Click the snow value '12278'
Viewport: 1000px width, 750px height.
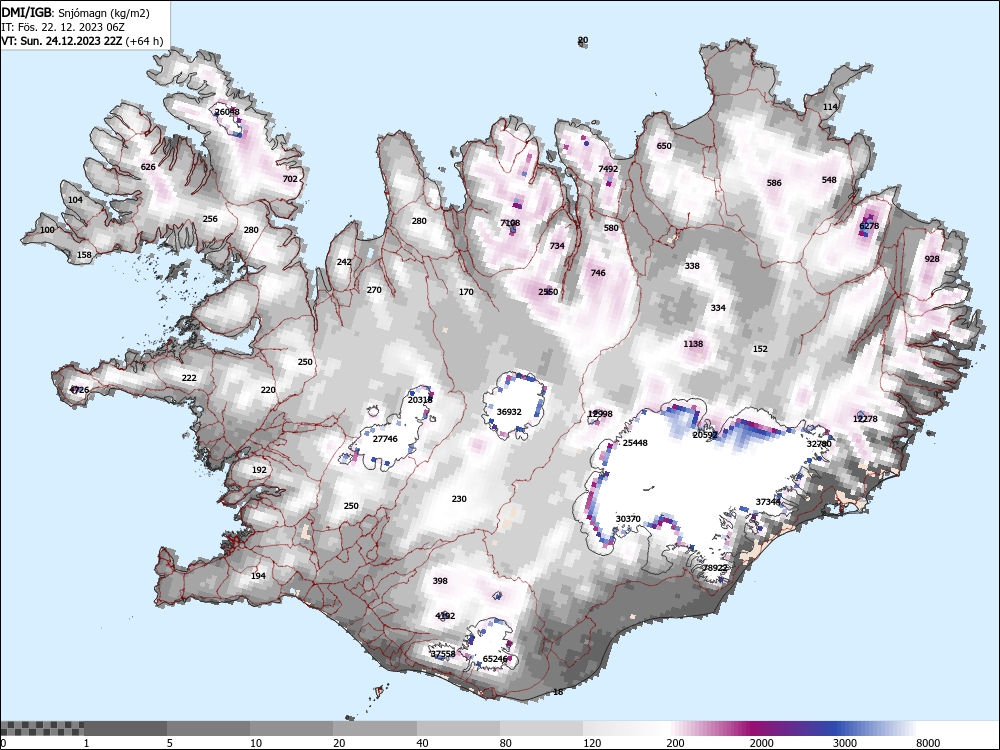(865, 419)
